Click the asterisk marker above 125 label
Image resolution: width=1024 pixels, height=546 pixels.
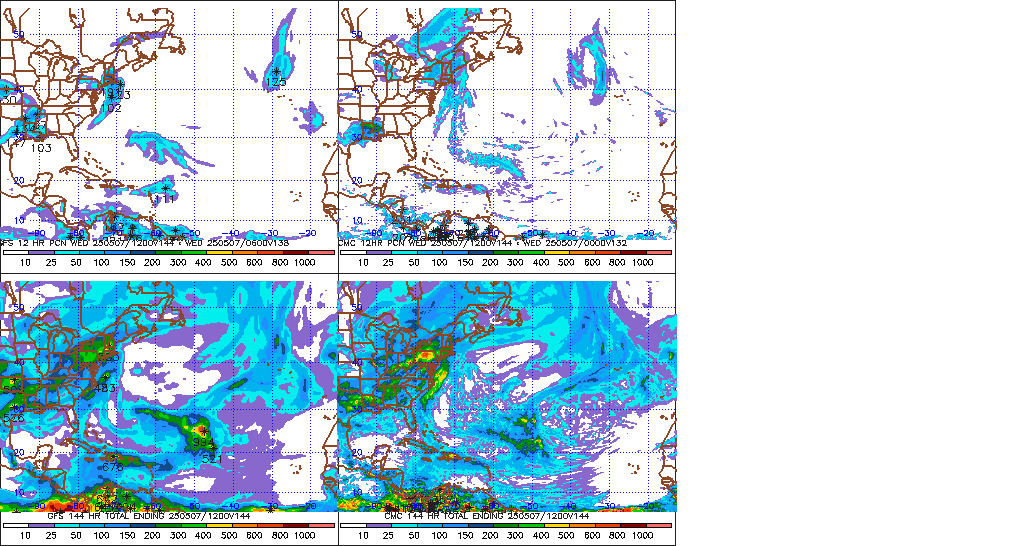(277, 71)
